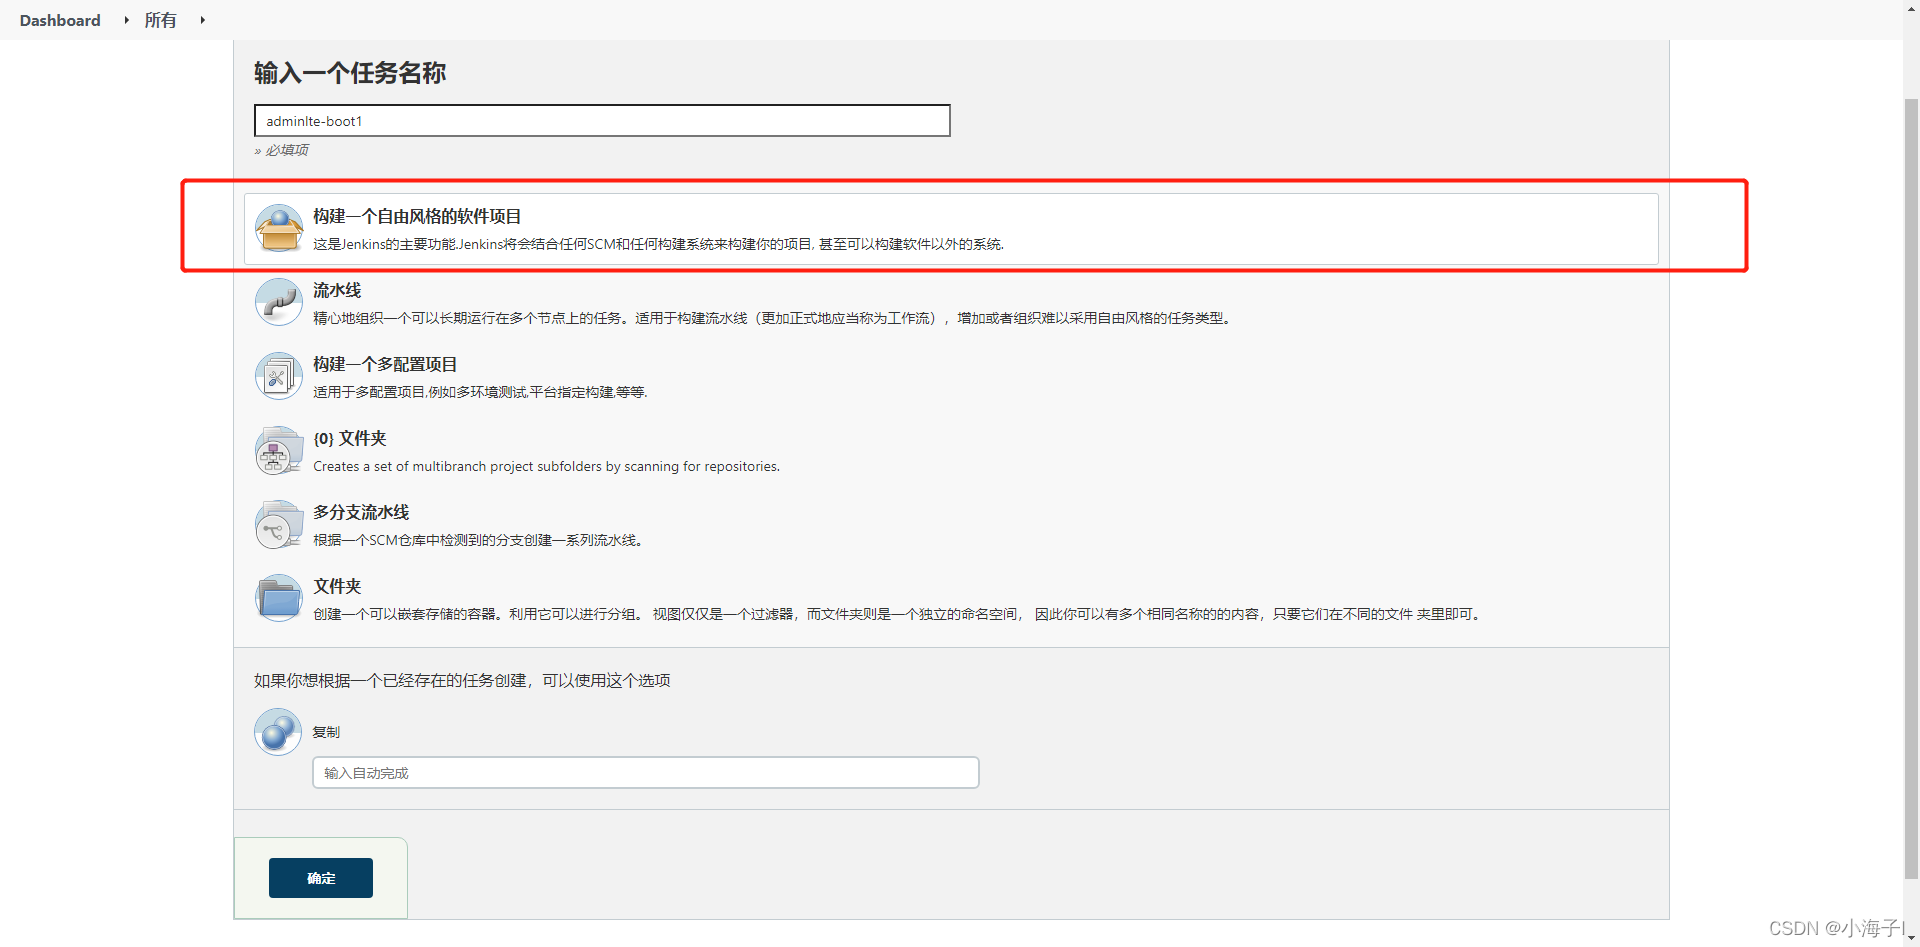This screenshot has width=1920, height=947.
Task: Select the 流水线 item title
Action: coord(337,290)
